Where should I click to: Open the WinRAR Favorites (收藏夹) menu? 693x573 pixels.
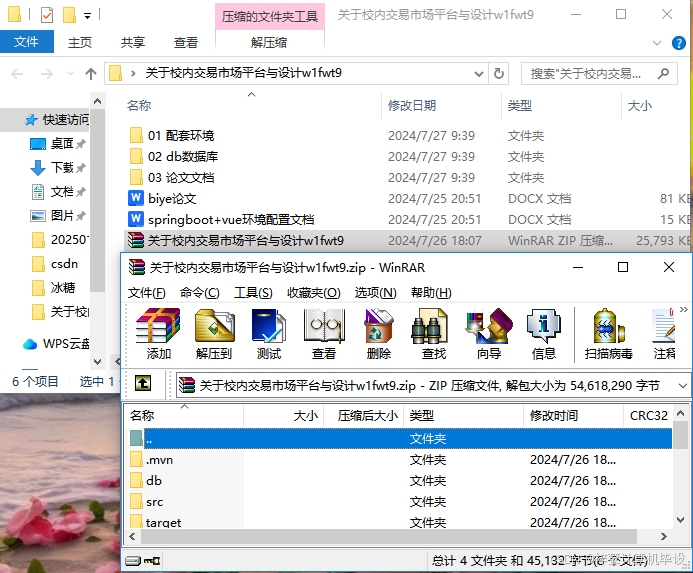pyautogui.click(x=313, y=293)
